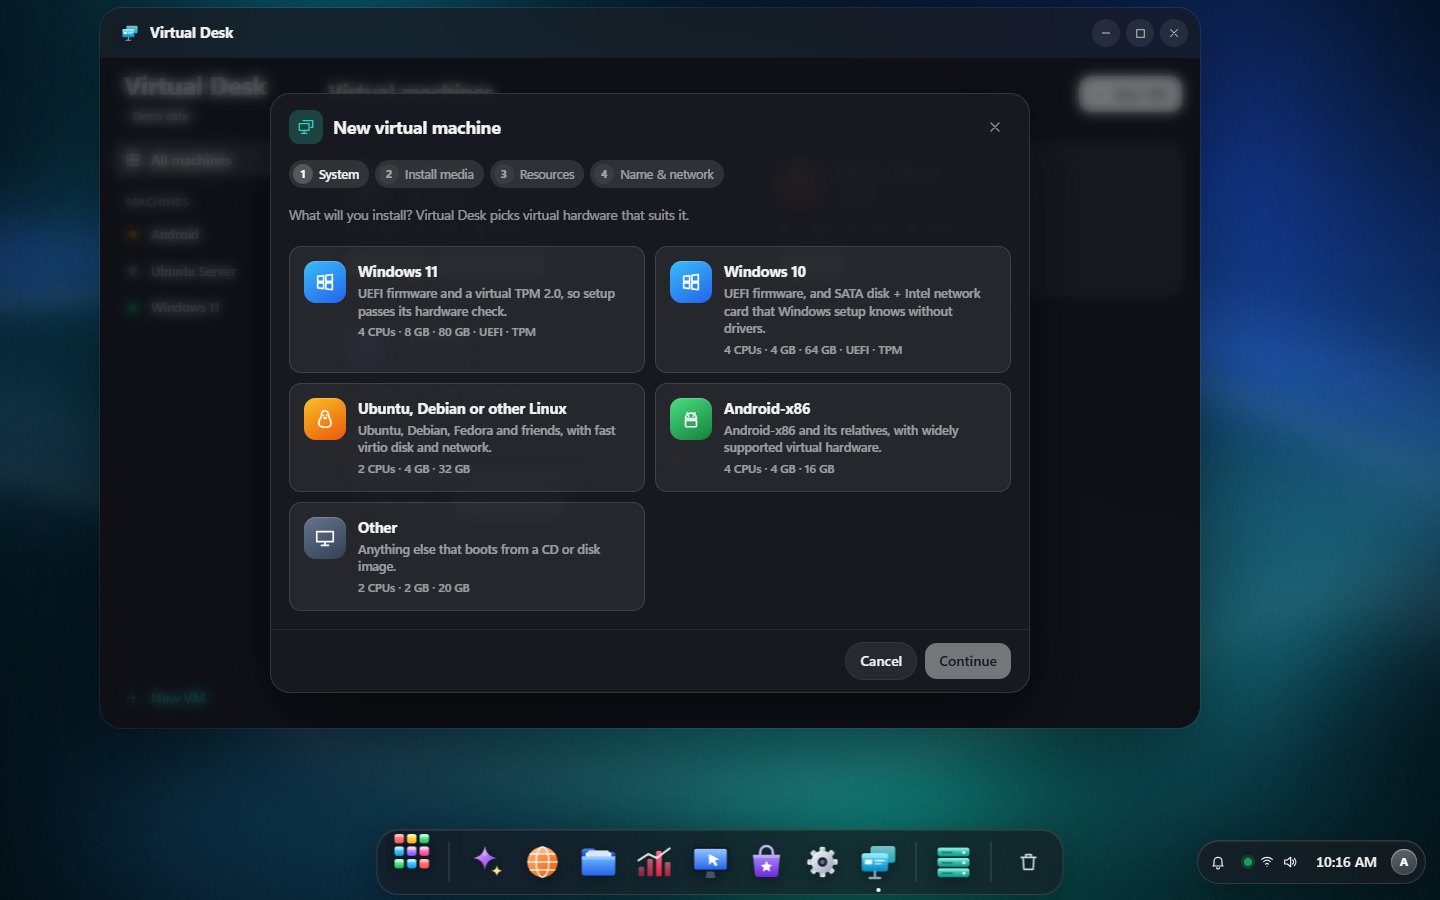
Task: Minimize the Virtual Desk window
Action: [1106, 33]
